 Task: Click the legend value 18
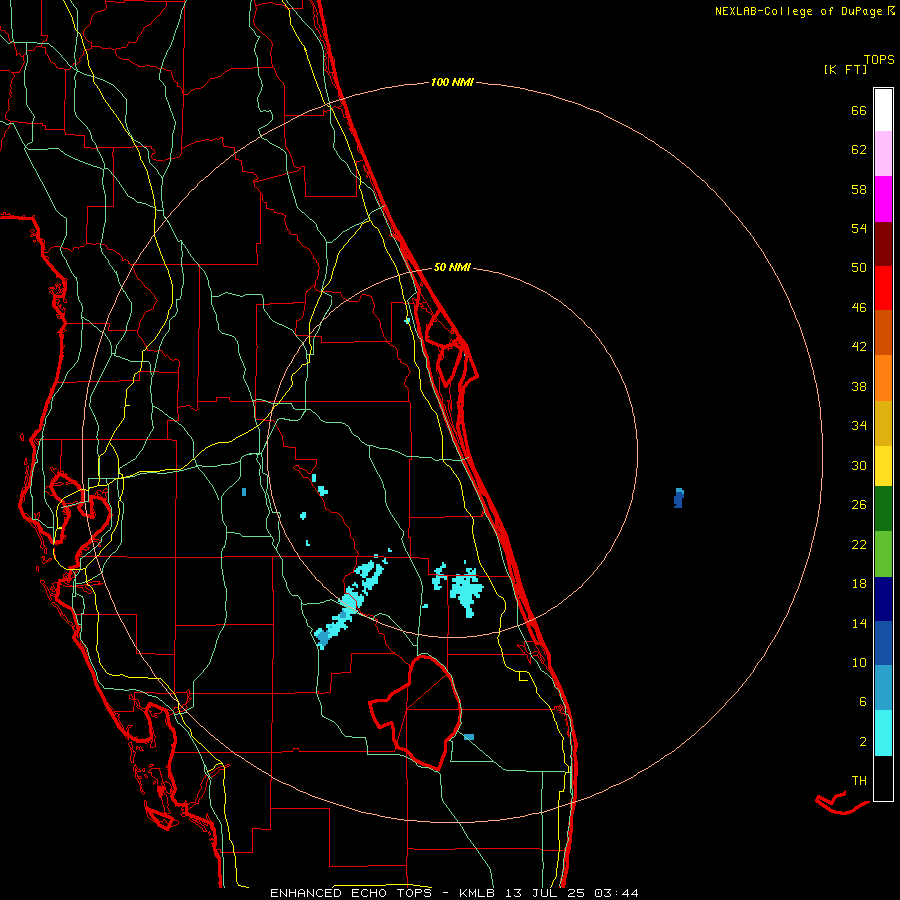(x=859, y=584)
